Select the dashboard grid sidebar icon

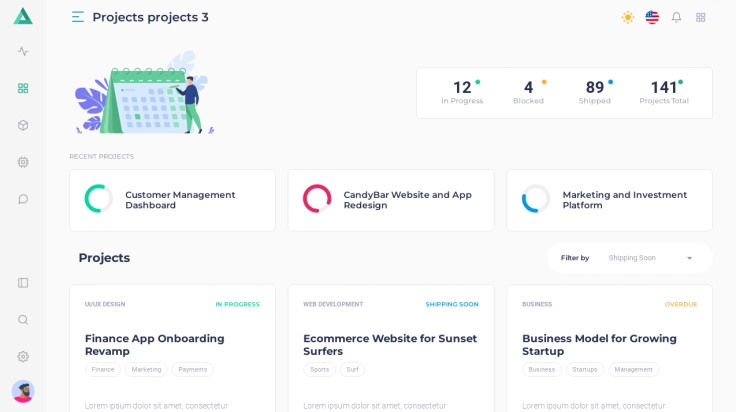click(x=23, y=88)
